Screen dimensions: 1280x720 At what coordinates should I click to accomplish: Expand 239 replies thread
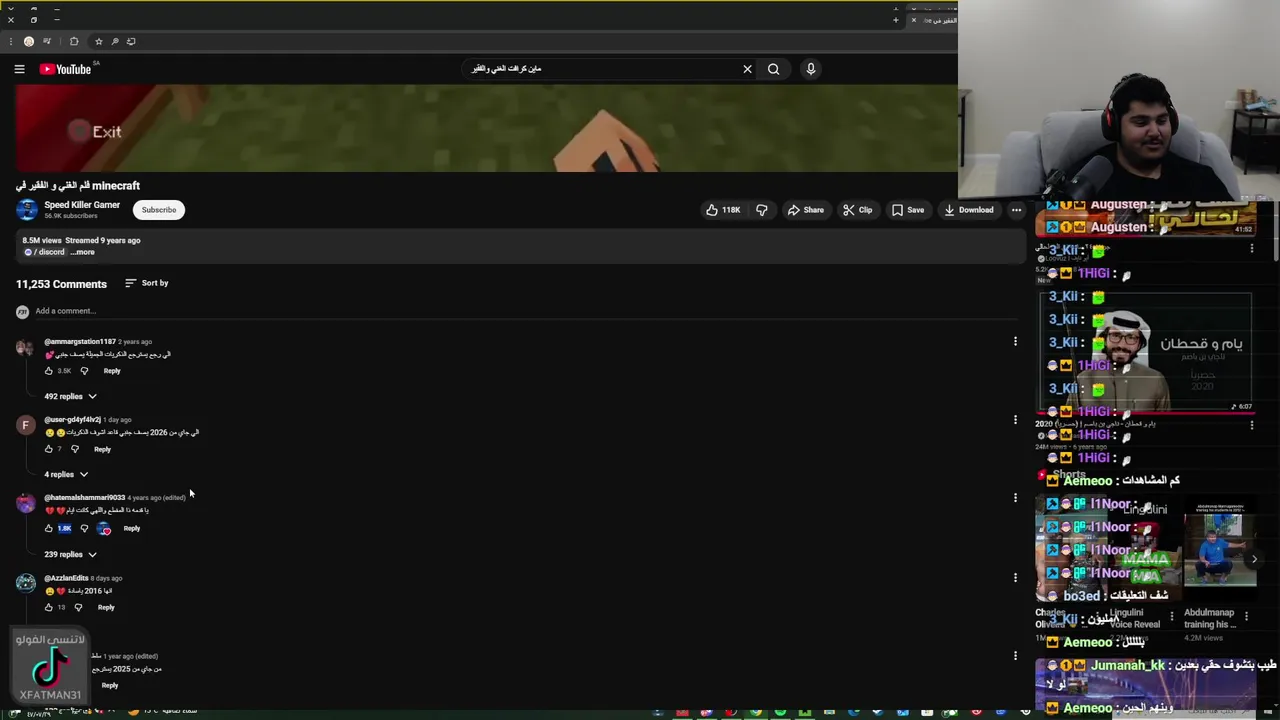[x=70, y=554]
